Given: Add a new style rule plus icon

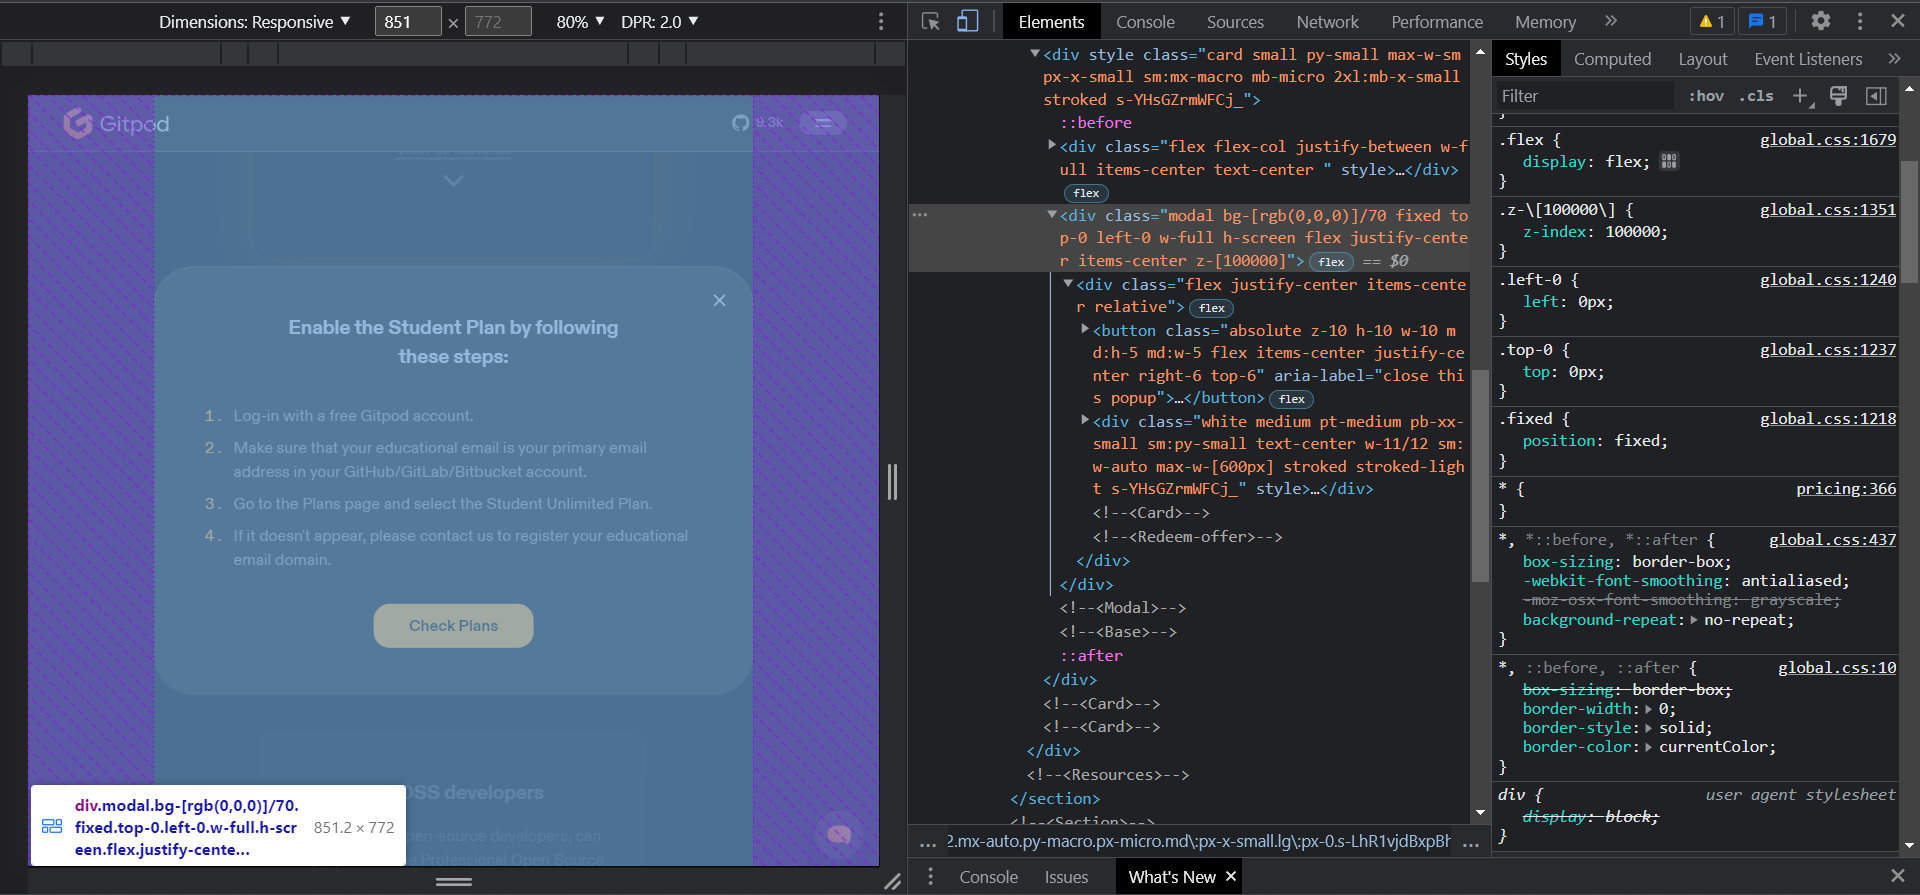Looking at the screenshot, I should pyautogui.click(x=1802, y=96).
